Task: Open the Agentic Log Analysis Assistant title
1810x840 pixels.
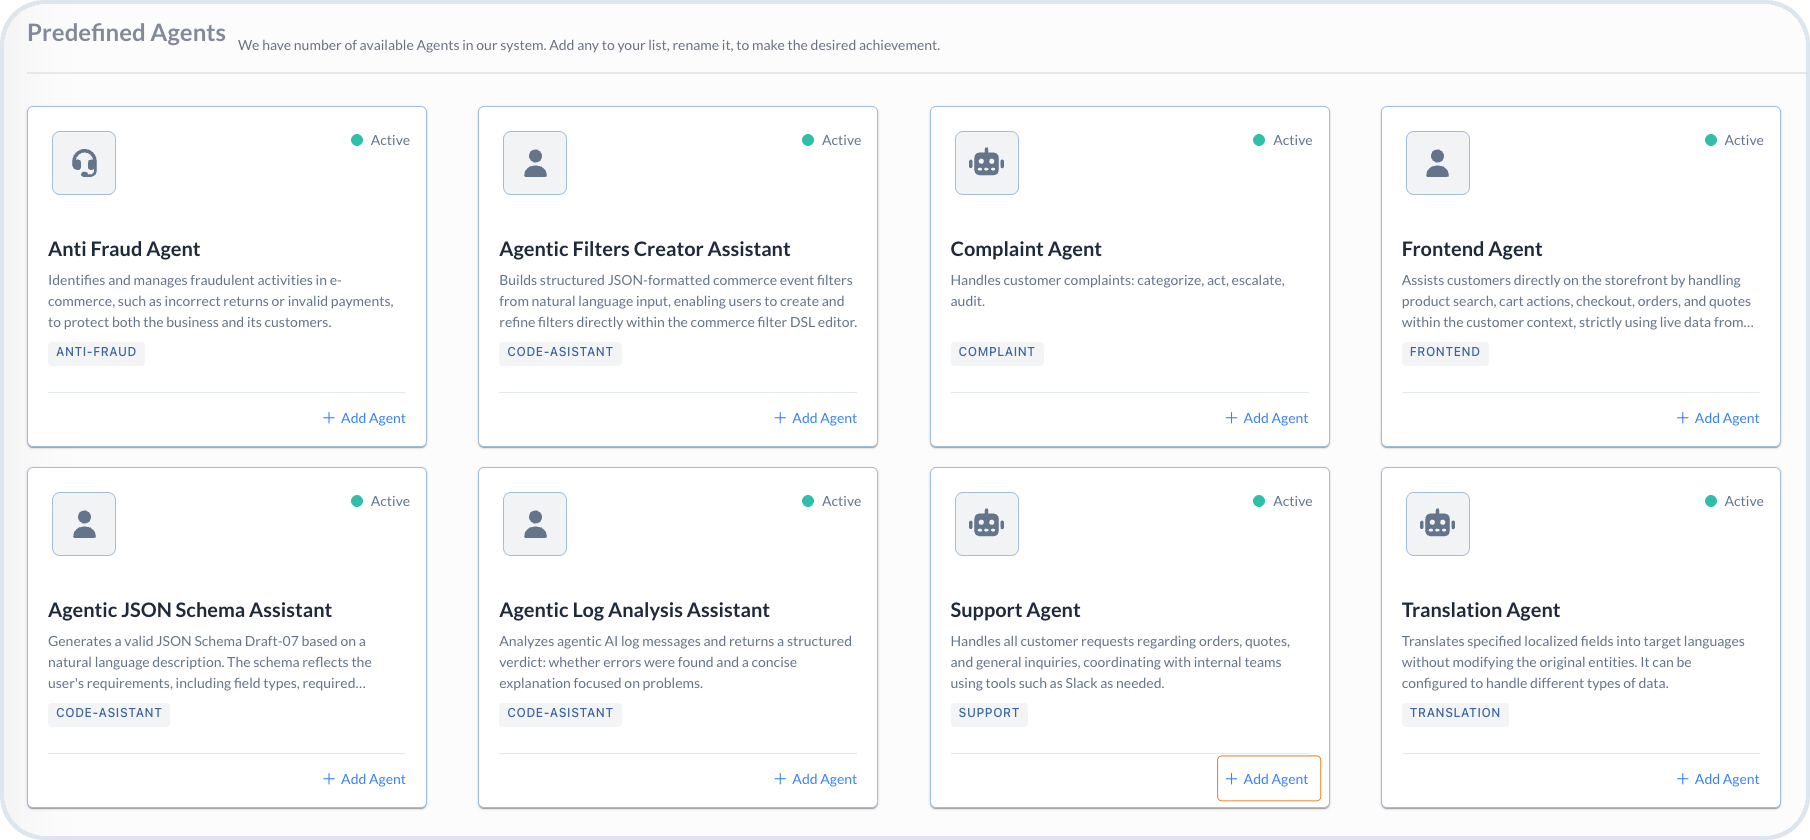Action: [634, 610]
